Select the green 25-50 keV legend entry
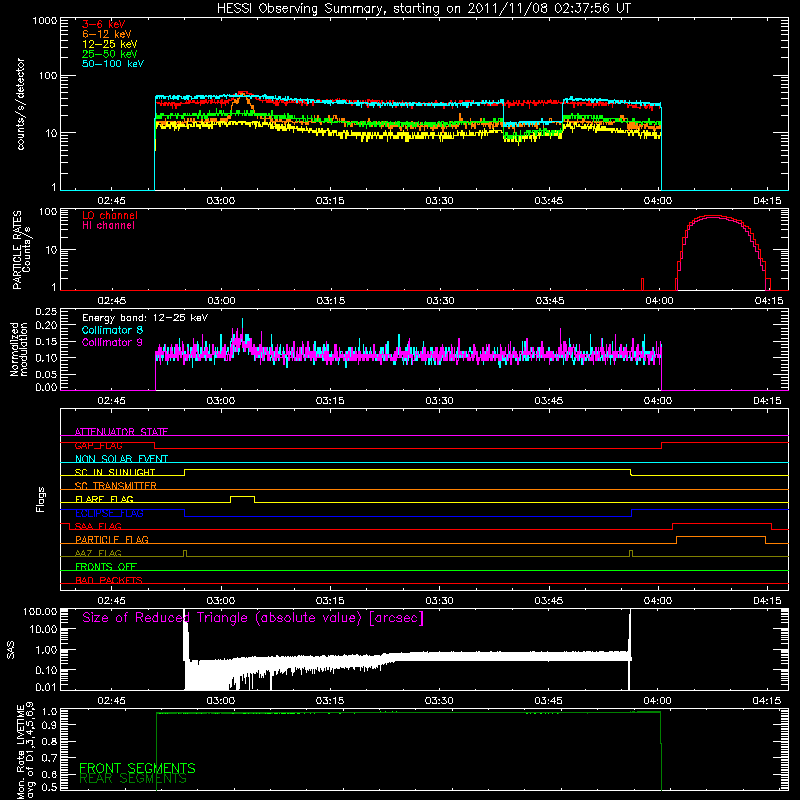 [x=110, y=54]
